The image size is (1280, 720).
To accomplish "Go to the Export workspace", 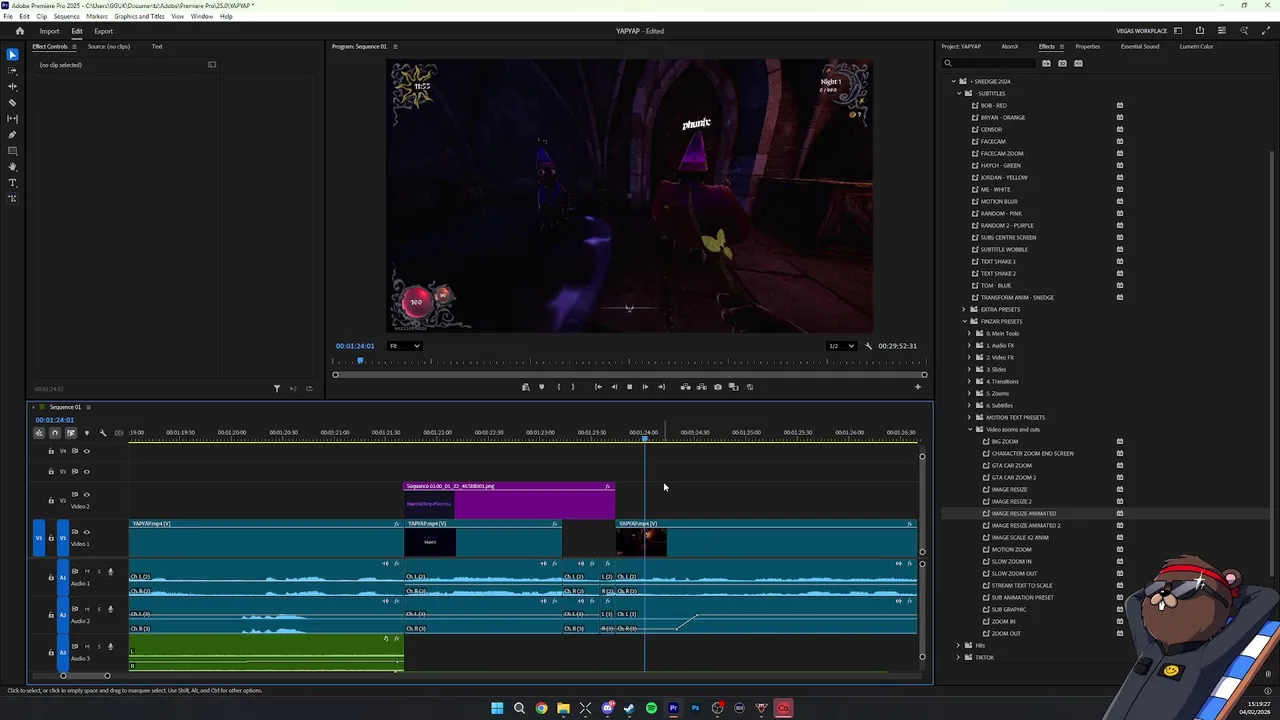I will [103, 31].
